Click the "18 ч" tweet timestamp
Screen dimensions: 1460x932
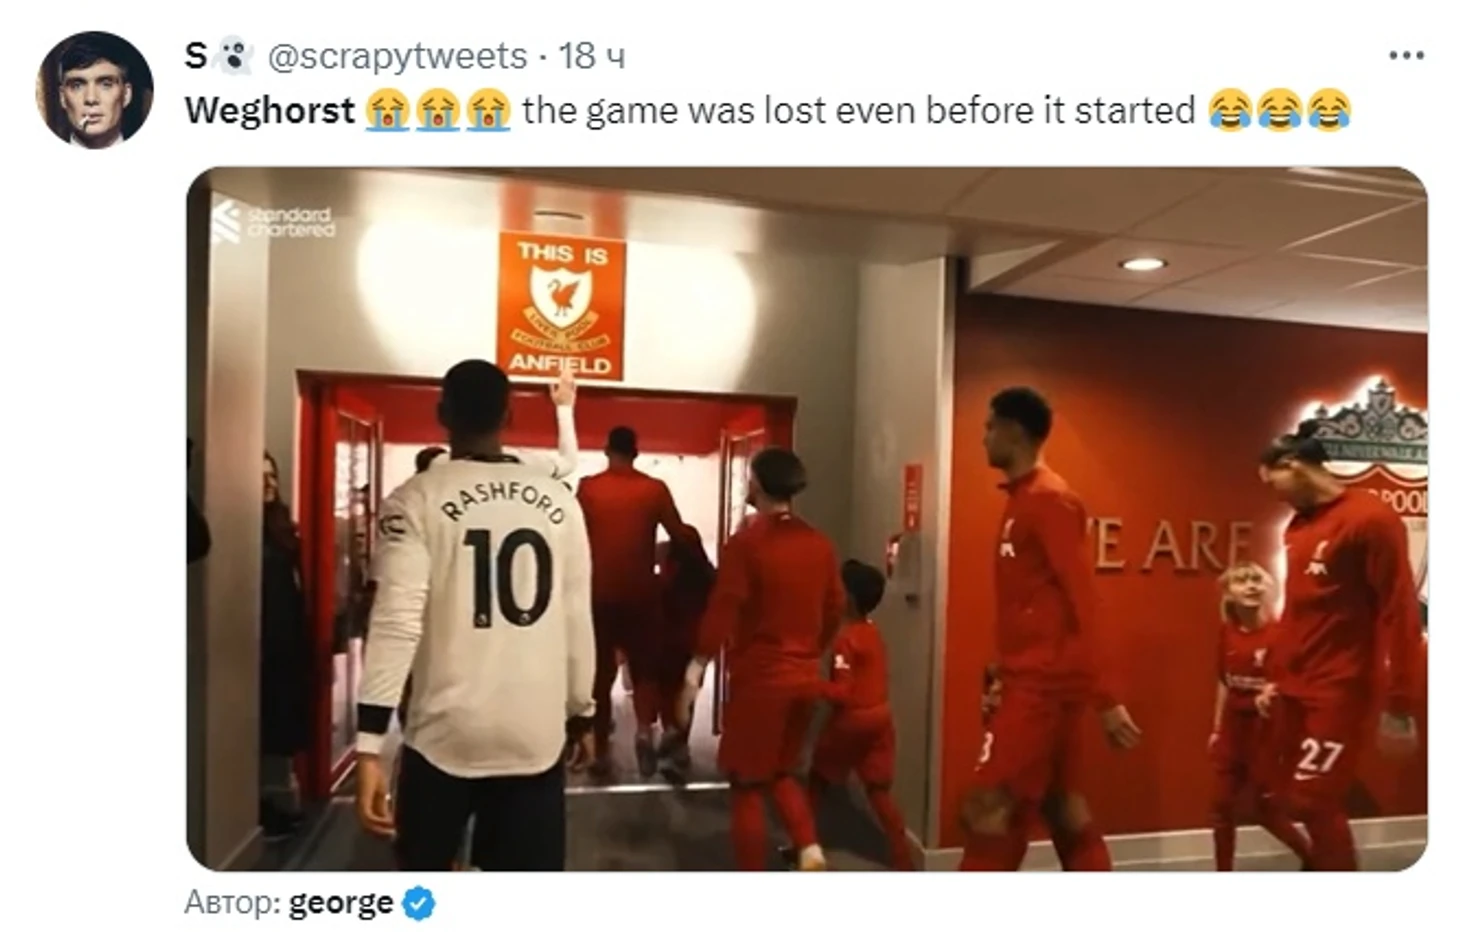[x=591, y=56]
